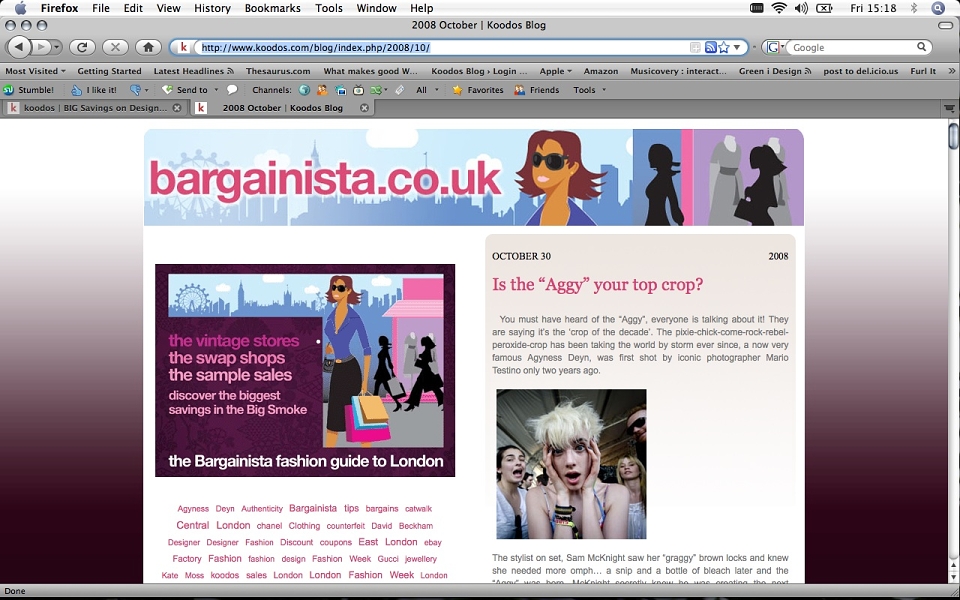Click the thumbs-up I like it! button
The height and width of the screenshot is (600, 960).
[x=94, y=90]
